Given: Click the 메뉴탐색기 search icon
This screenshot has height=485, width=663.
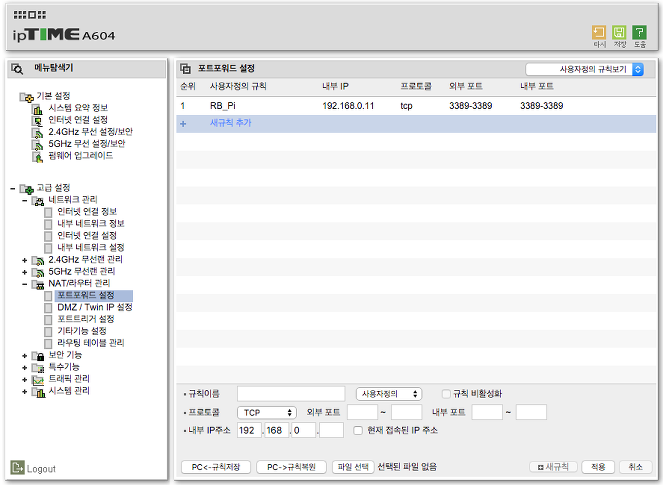Looking at the screenshot, I should [x=17, y=69].
